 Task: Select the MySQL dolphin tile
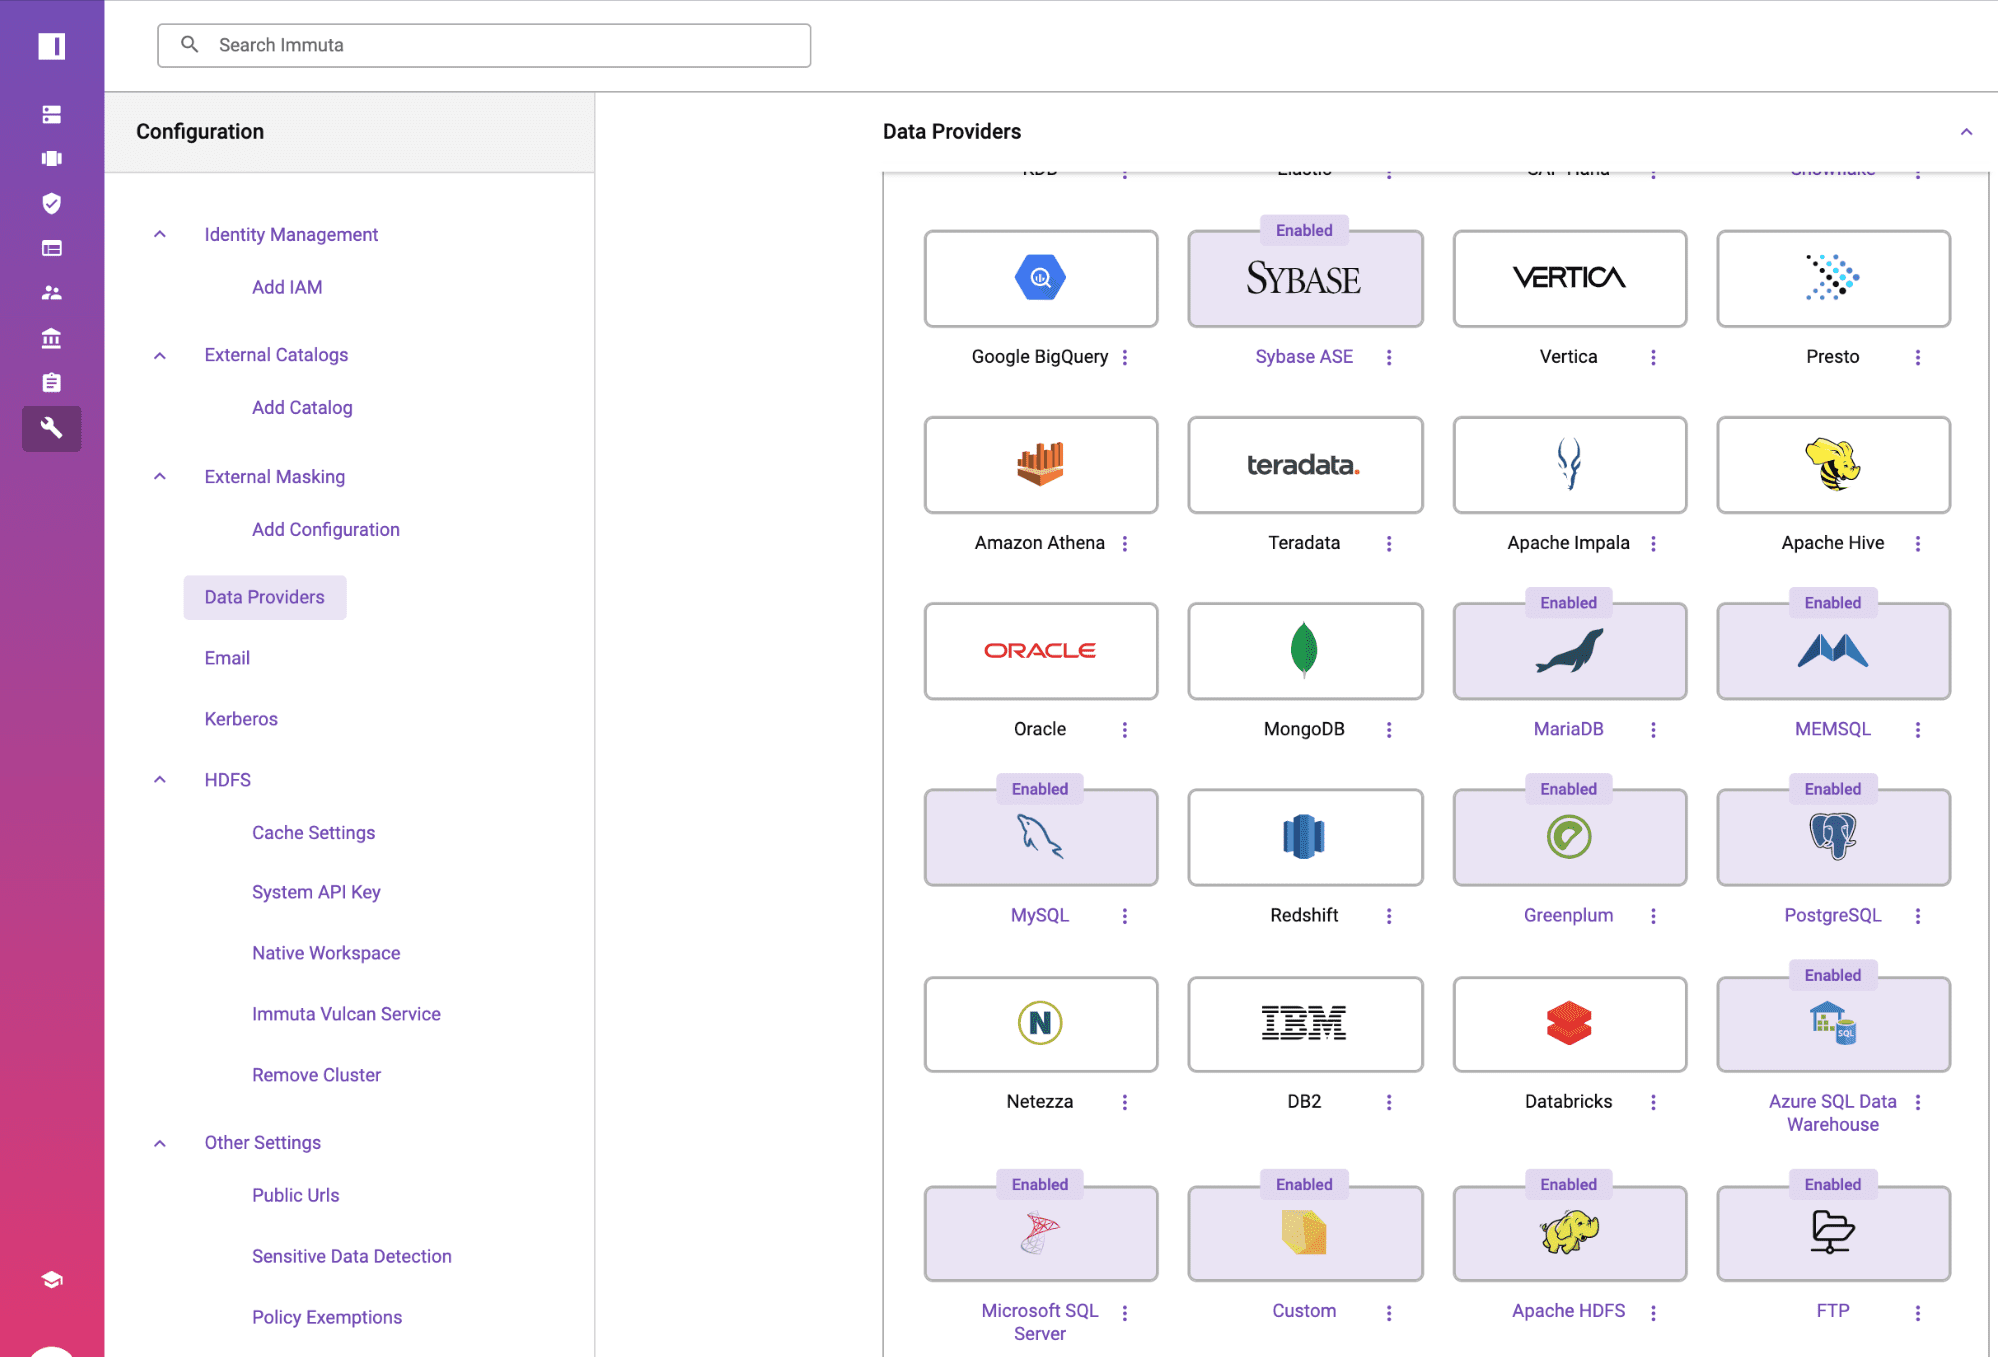pos(1040,837)
